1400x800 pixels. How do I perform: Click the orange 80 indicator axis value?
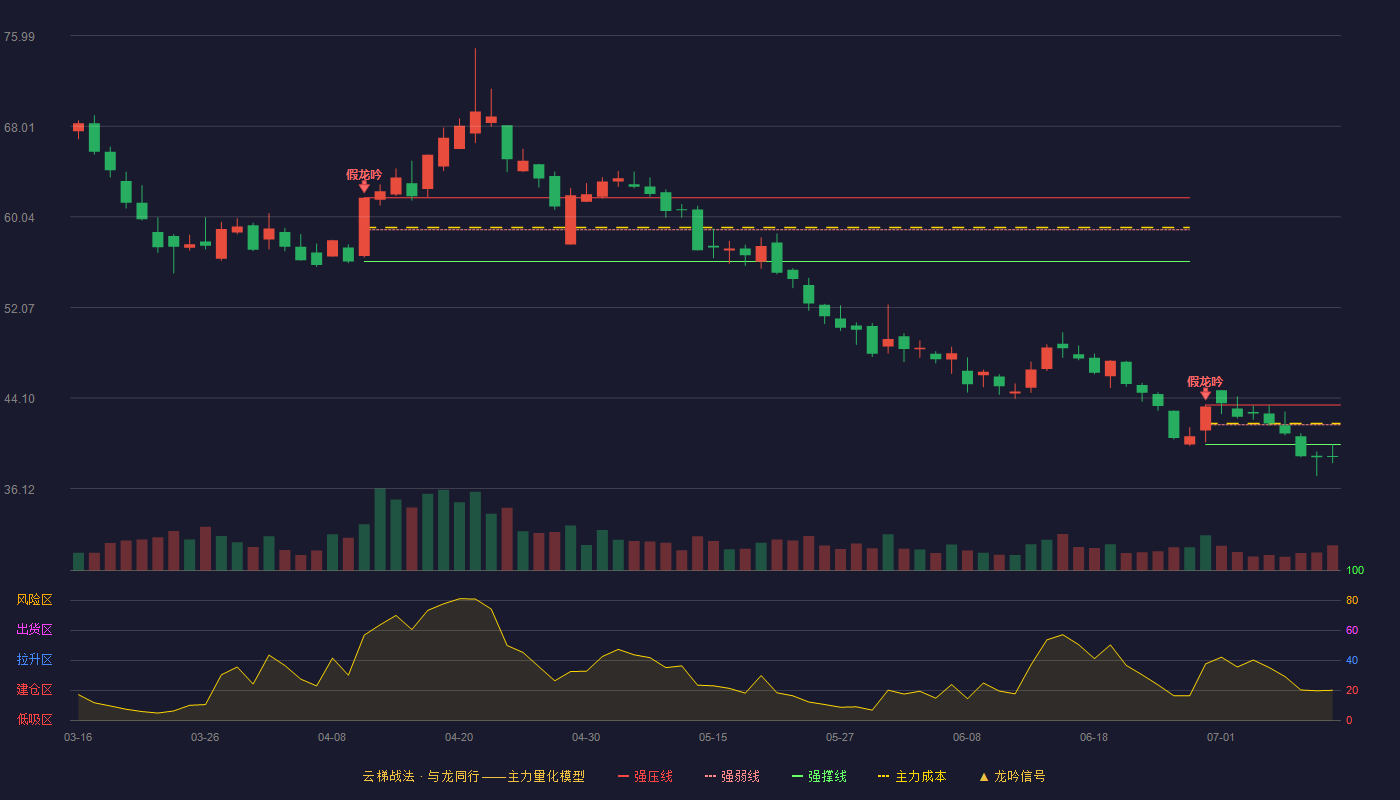[1352, 601]
